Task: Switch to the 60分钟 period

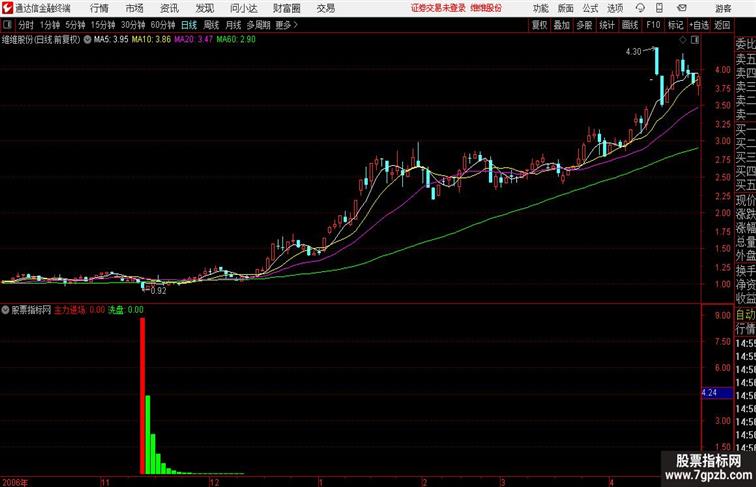Action: point(163,25)
